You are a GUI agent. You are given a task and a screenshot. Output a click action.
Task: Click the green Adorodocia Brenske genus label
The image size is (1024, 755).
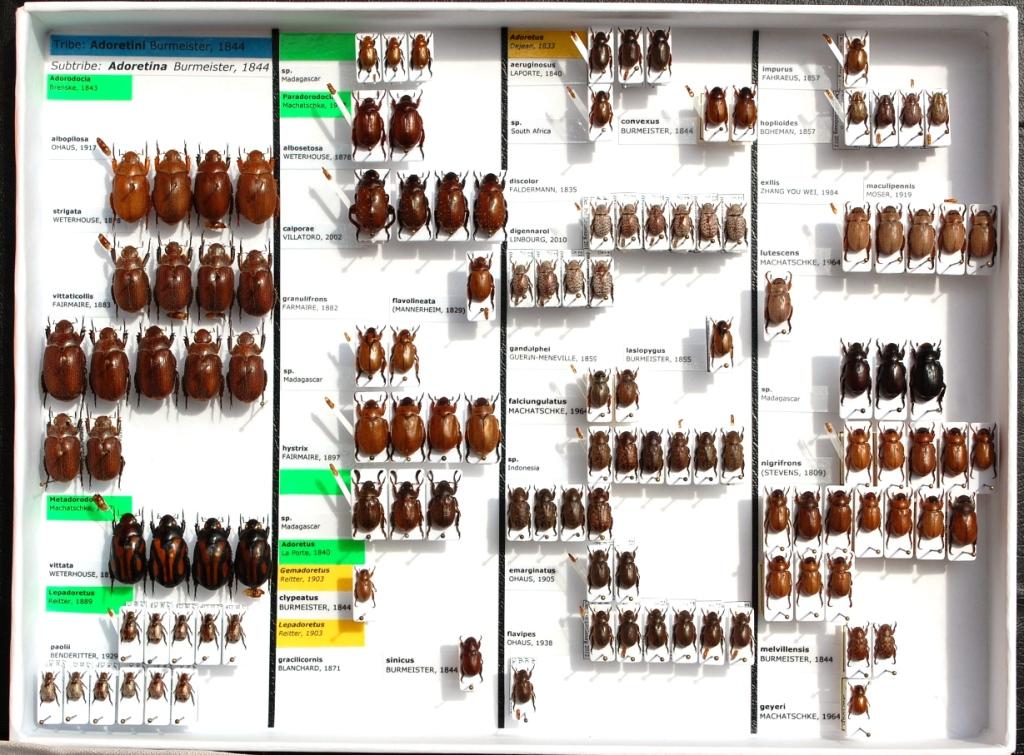(88, 87)
